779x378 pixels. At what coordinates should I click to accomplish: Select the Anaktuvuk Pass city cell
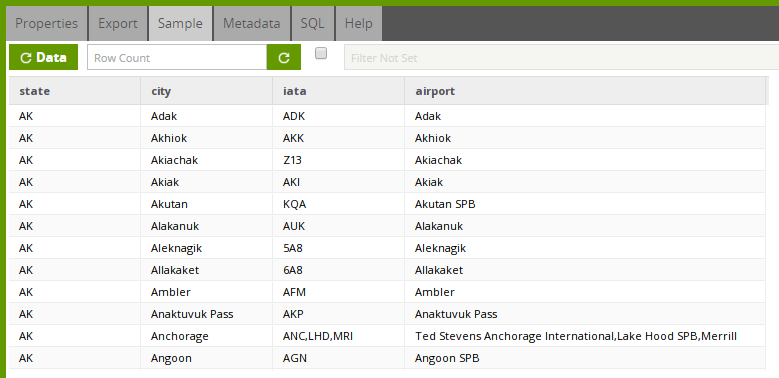click(x=207, y=314)
